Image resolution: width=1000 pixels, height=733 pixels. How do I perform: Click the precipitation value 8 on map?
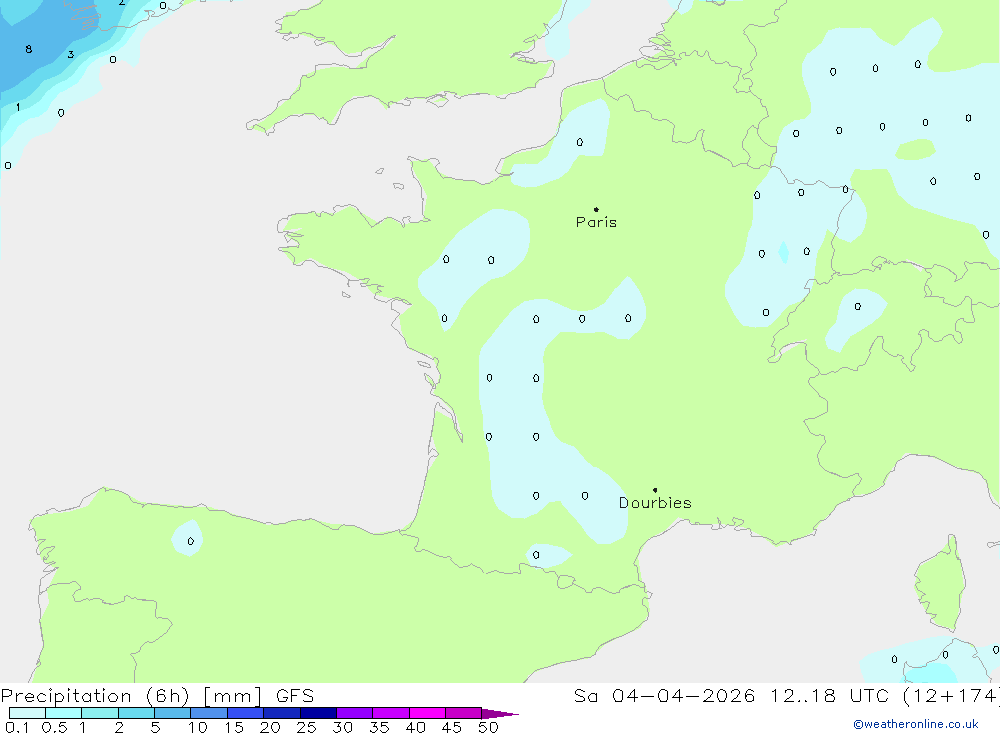pos(29,49)
